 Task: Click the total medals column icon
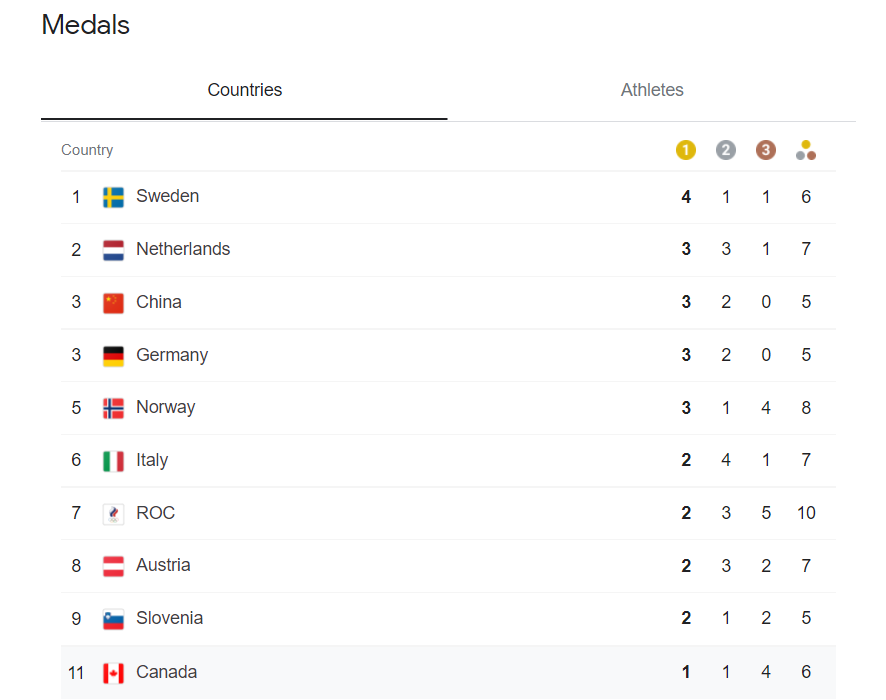(806, 150)
